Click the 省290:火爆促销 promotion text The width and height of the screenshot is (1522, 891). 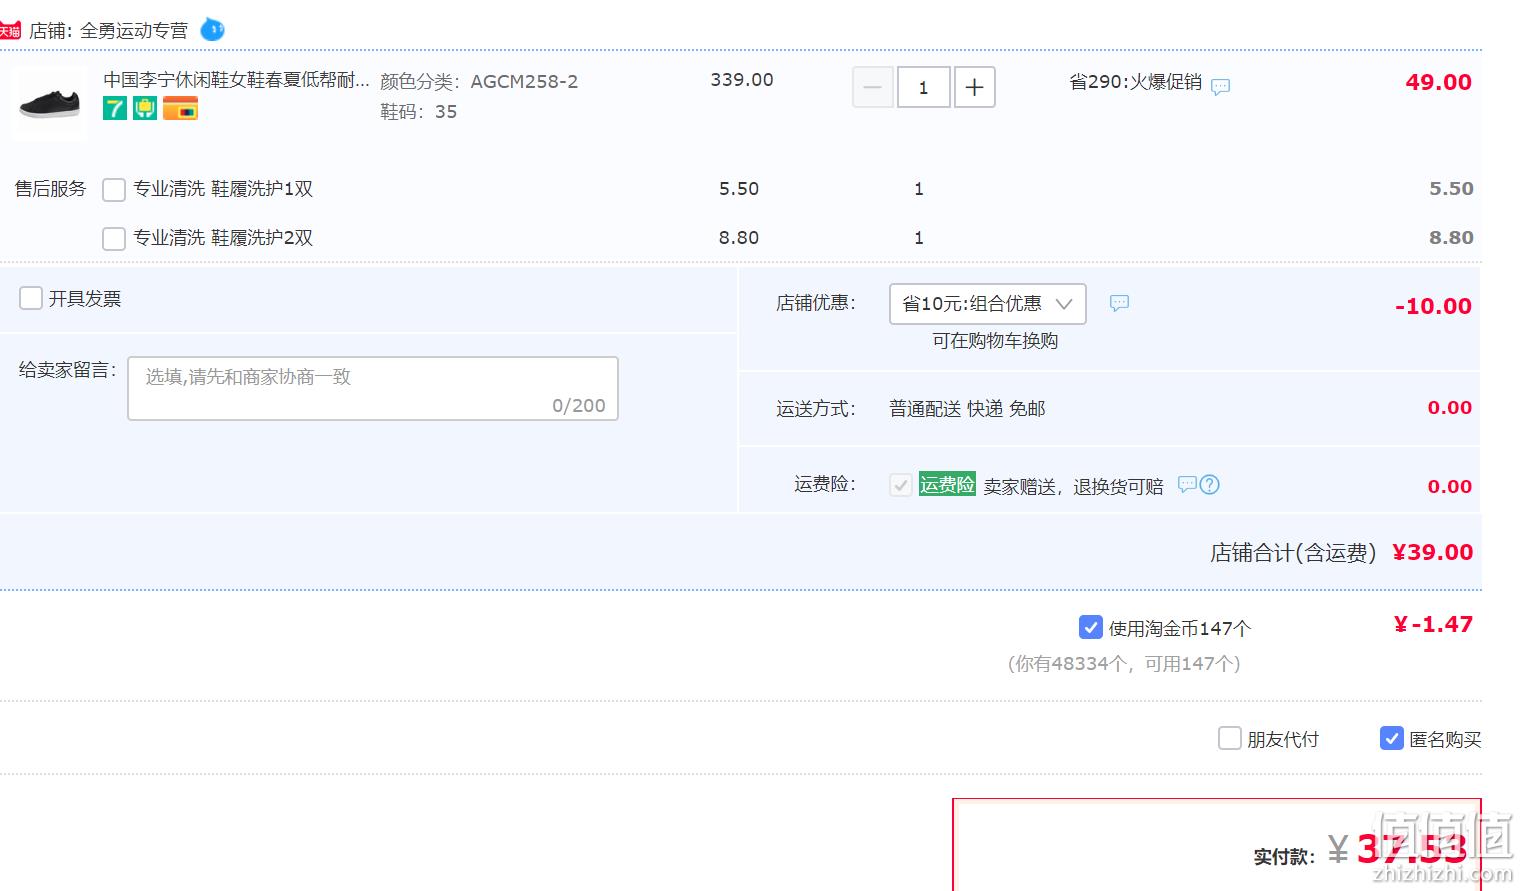click(x=1136, y=82)
